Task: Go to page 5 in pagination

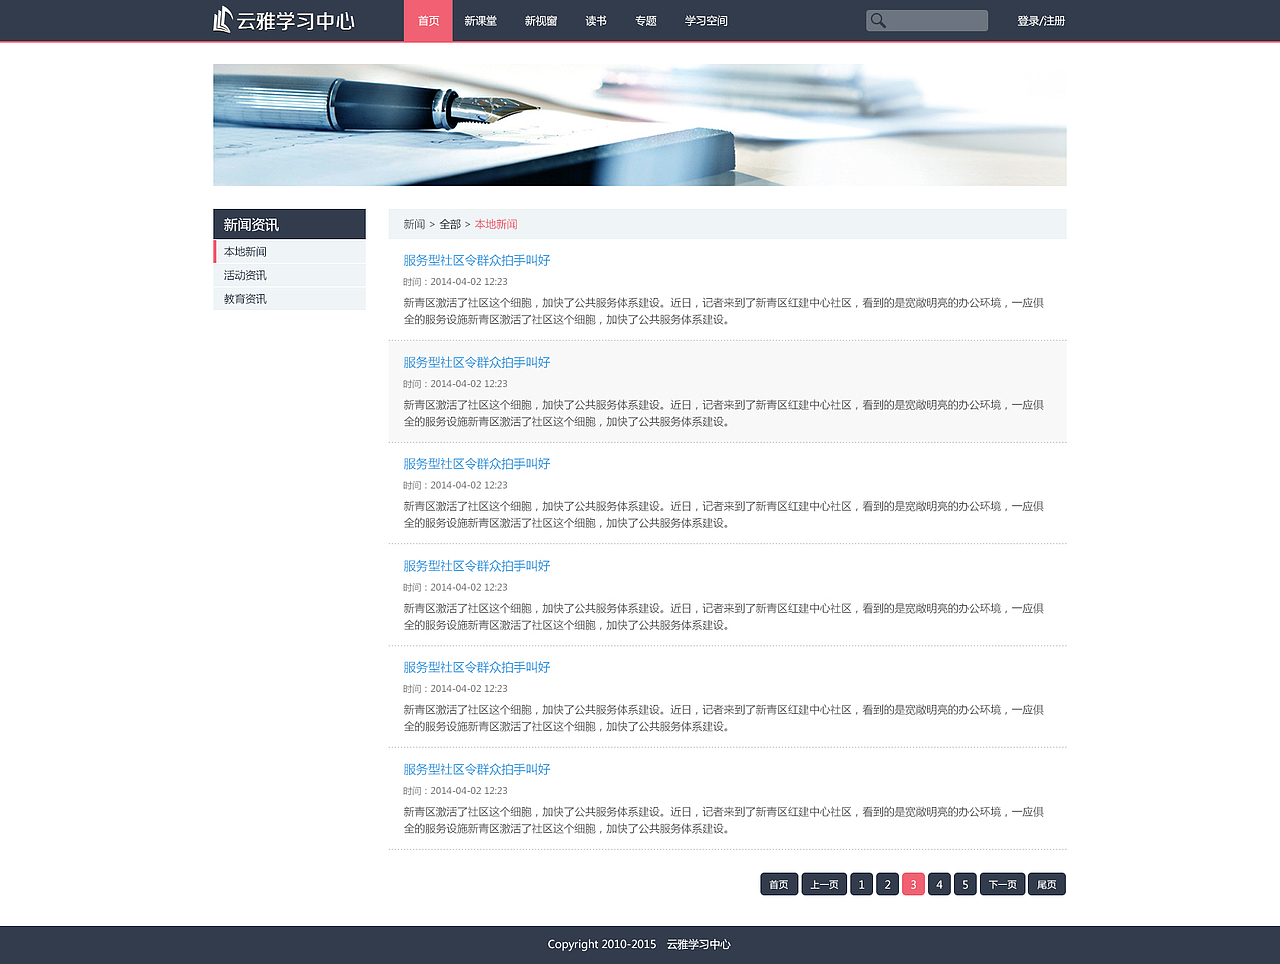Action: (x=964, y=884)
